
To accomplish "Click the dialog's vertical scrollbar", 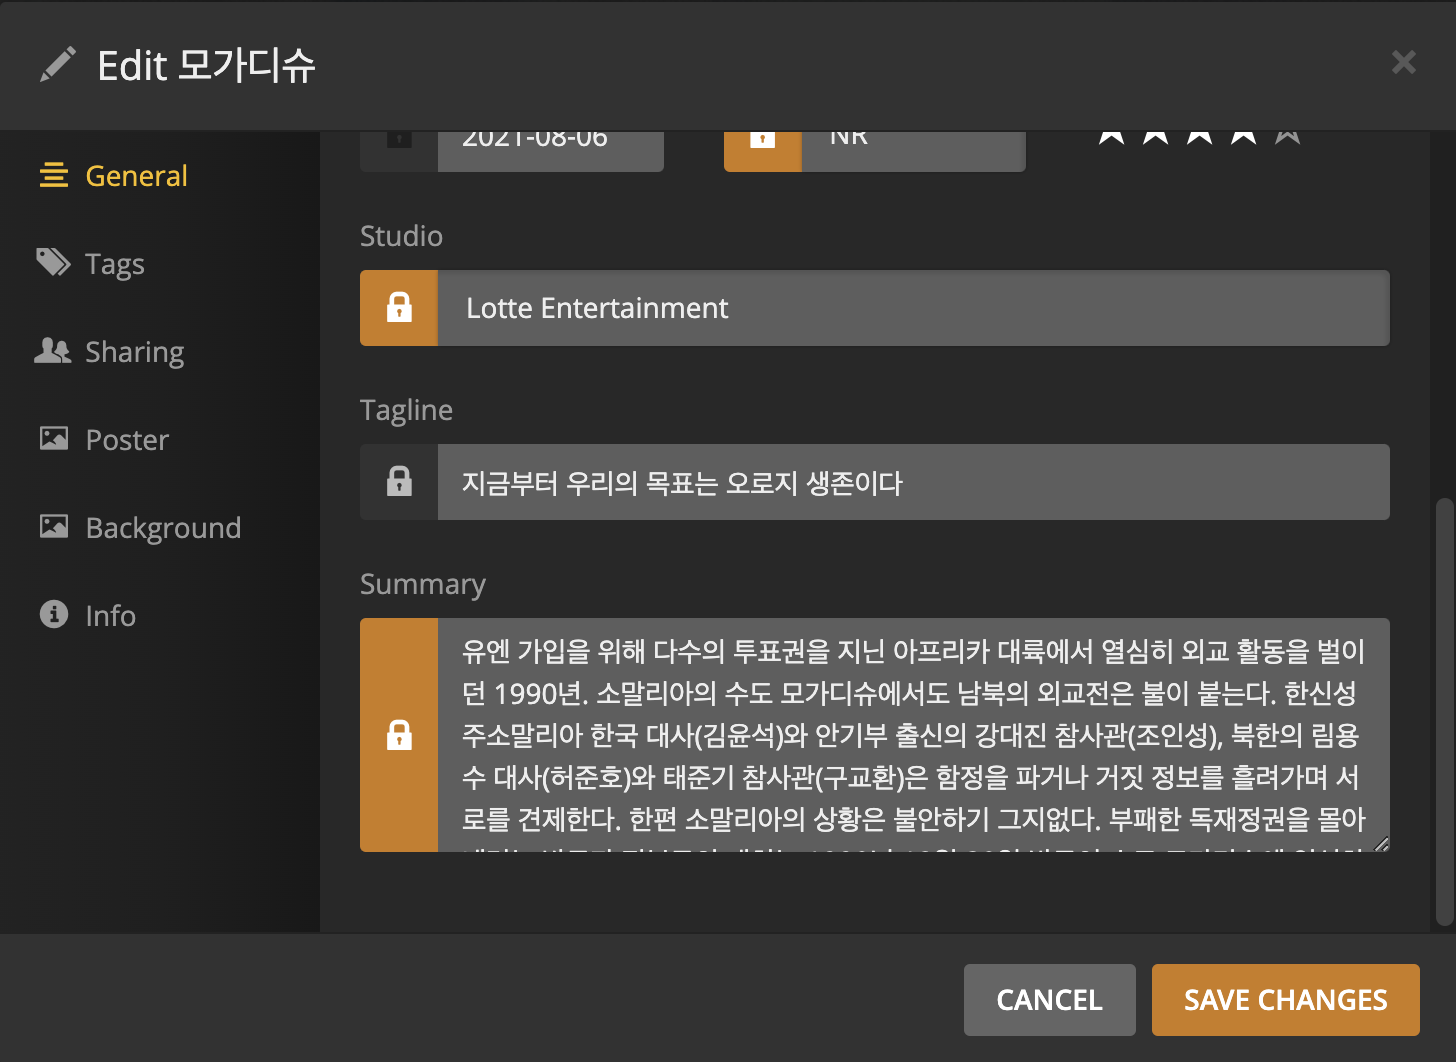I will click(x=1444, y=710).
